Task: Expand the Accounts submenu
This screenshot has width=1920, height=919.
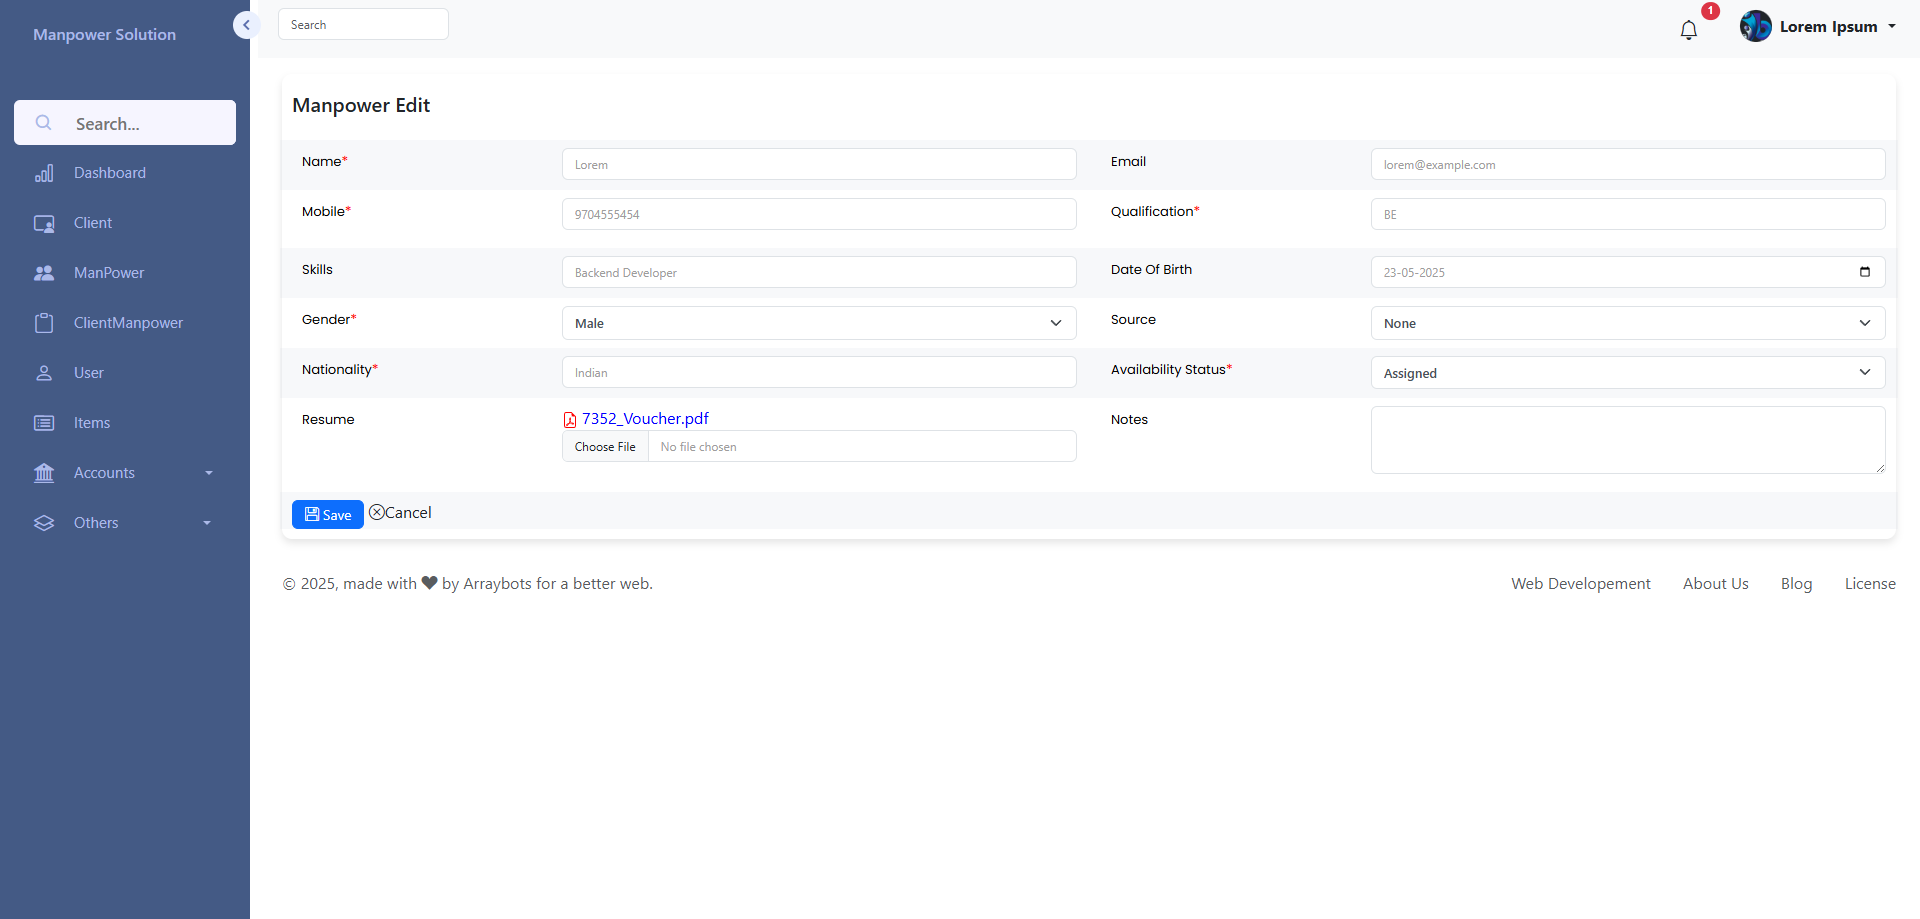Action: (209, 473)
